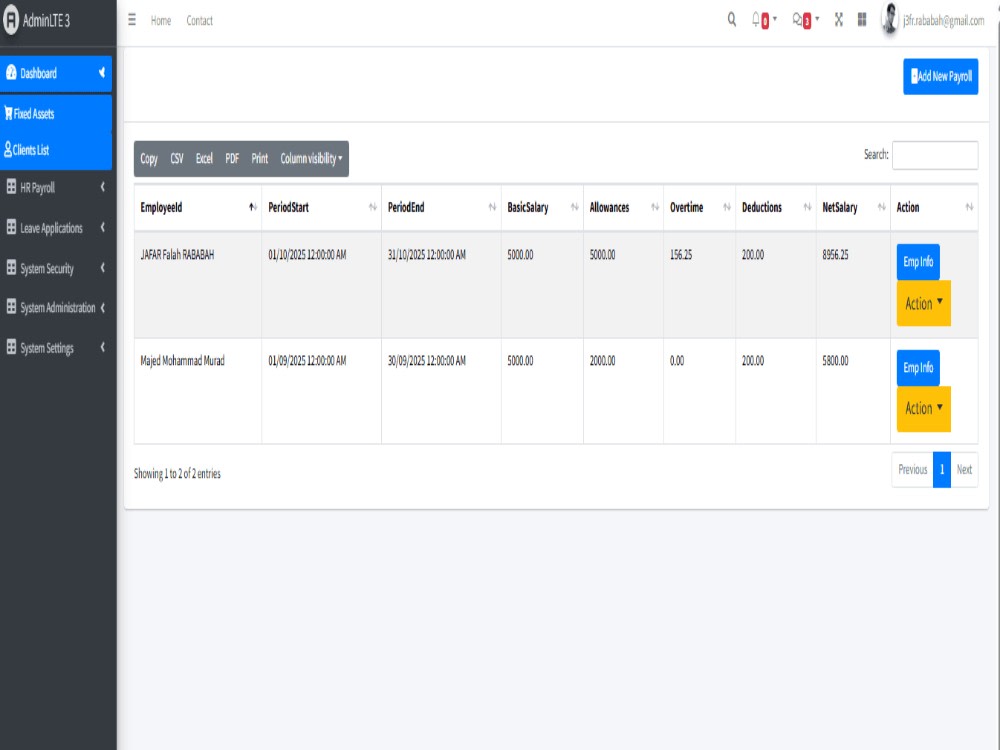The height and width of the screenshot is (750, 1000).
Task: Click the 'Showing 1 to 2 of 2 entries' text
Action: pyautogui.click(x=177, y=473)
